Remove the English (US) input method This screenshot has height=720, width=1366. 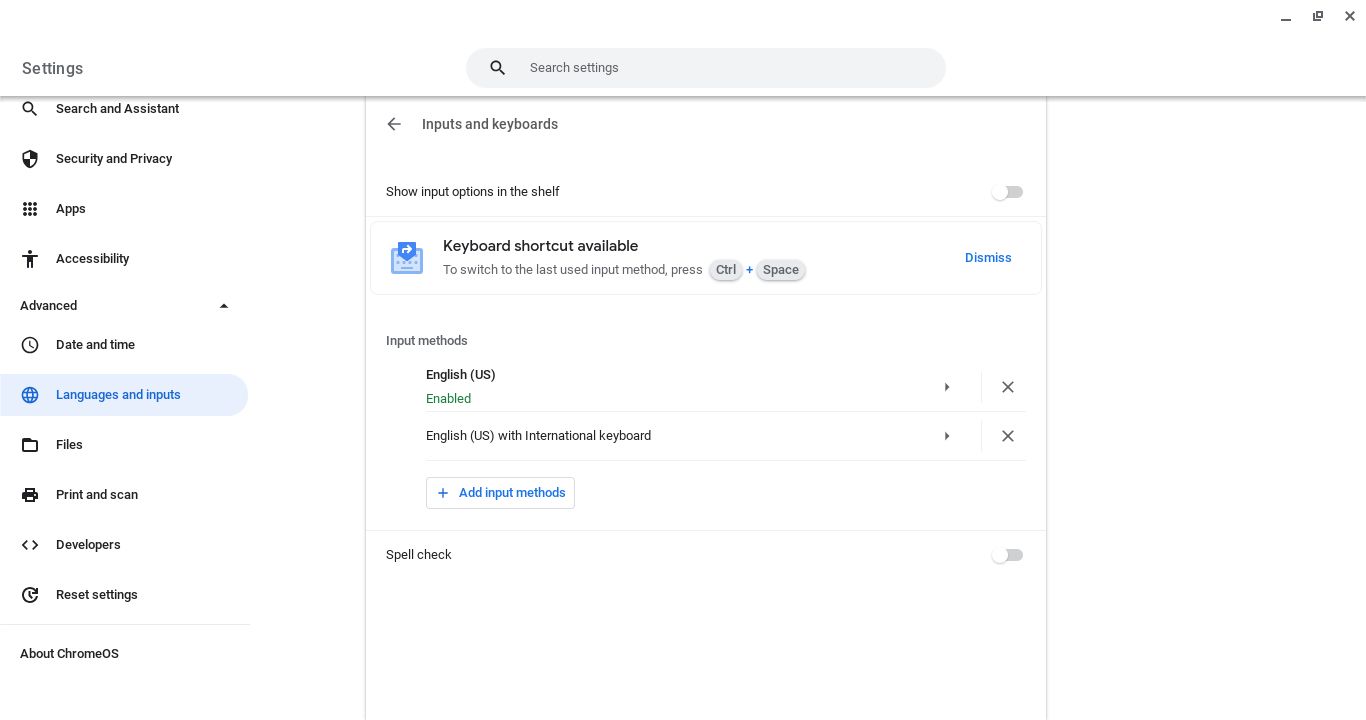point(1008,387)
